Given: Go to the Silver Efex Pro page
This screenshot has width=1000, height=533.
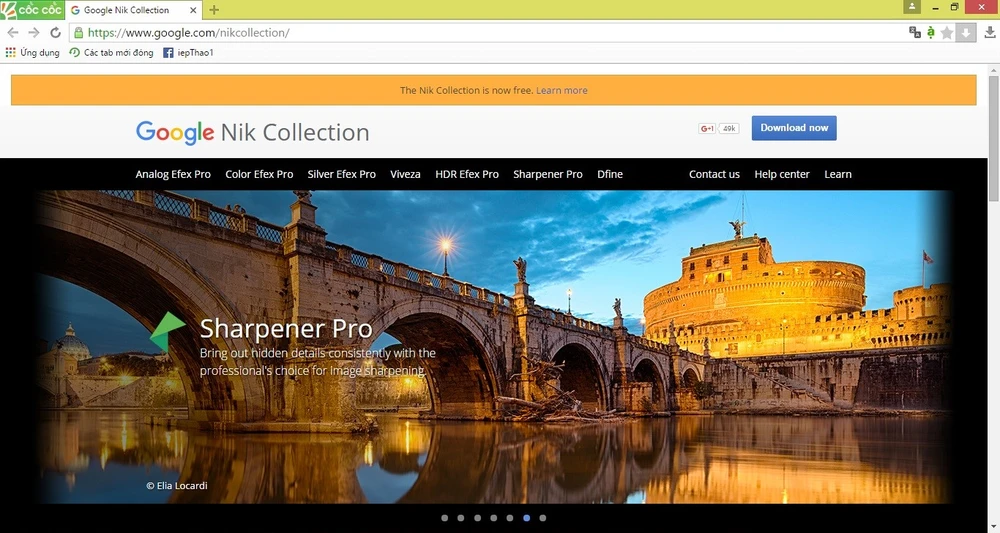Looking at the screenshot, I should [x=342, y=174].
